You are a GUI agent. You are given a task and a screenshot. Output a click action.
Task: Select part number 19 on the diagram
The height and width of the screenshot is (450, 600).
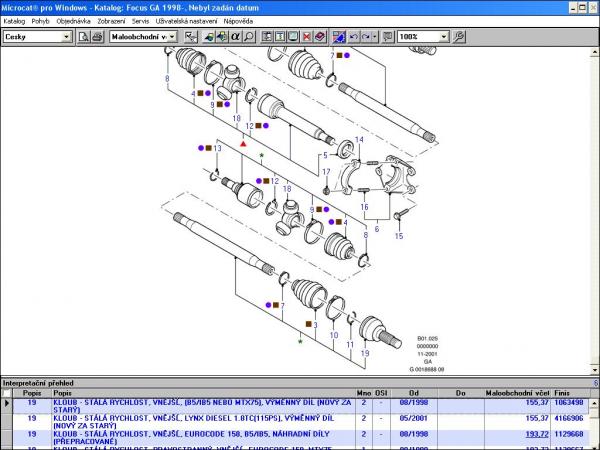[x=364, y=353]
